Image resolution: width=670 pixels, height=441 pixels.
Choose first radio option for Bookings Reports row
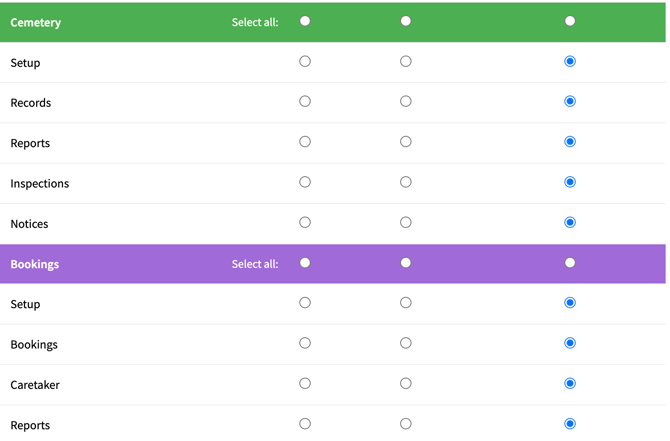tap(305, 424)
